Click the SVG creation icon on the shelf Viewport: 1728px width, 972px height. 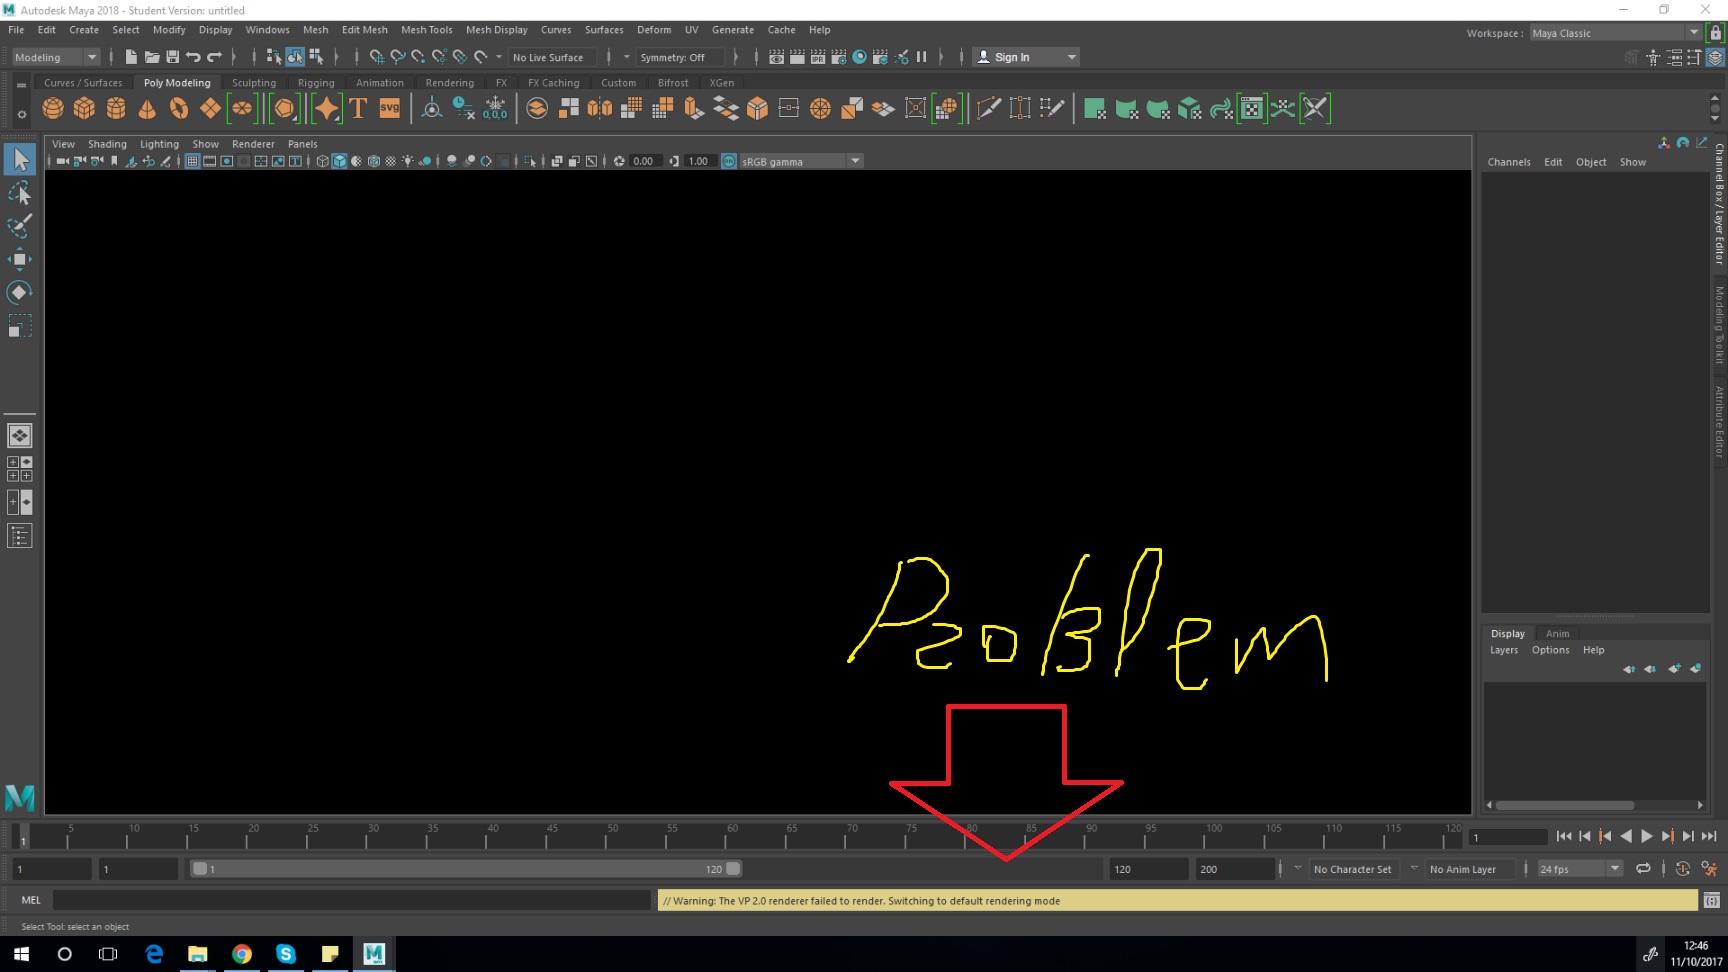click(389, 108)
